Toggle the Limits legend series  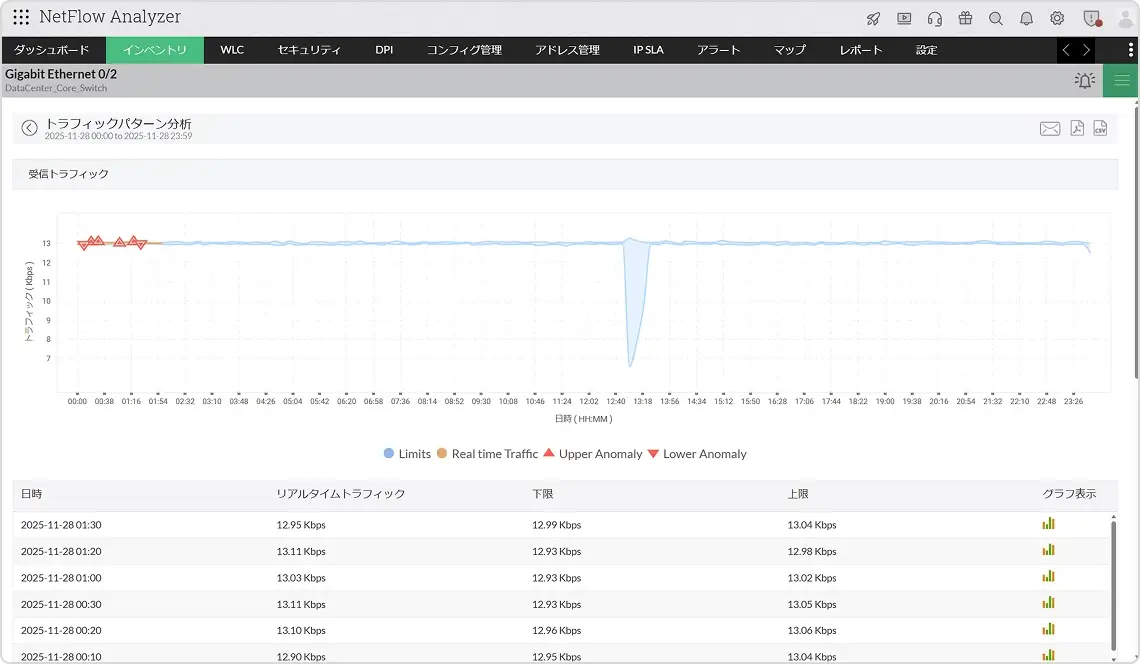click(407, 454)
